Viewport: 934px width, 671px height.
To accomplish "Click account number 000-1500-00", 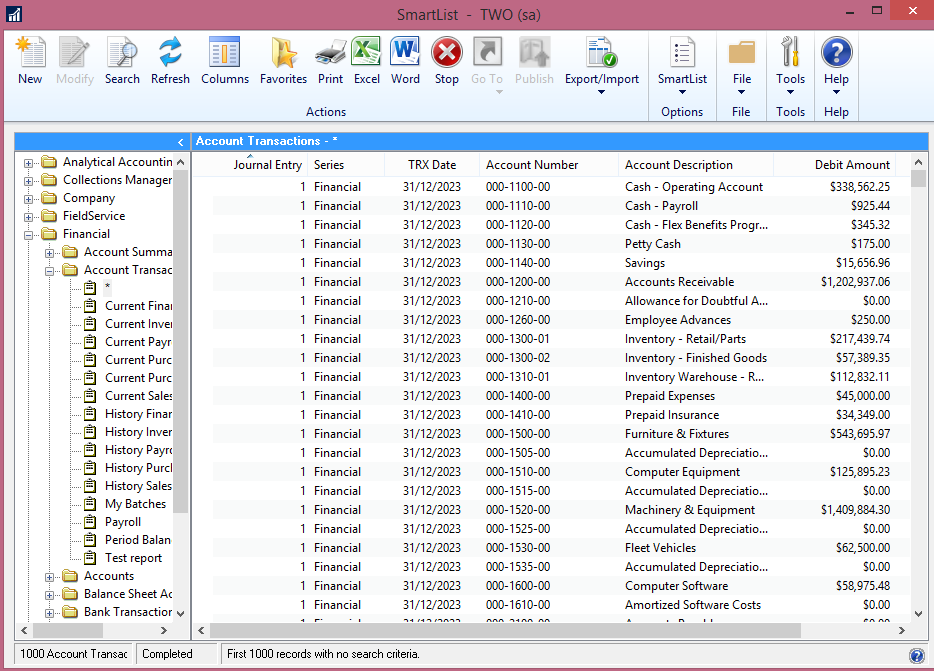I will pos(518,434).
